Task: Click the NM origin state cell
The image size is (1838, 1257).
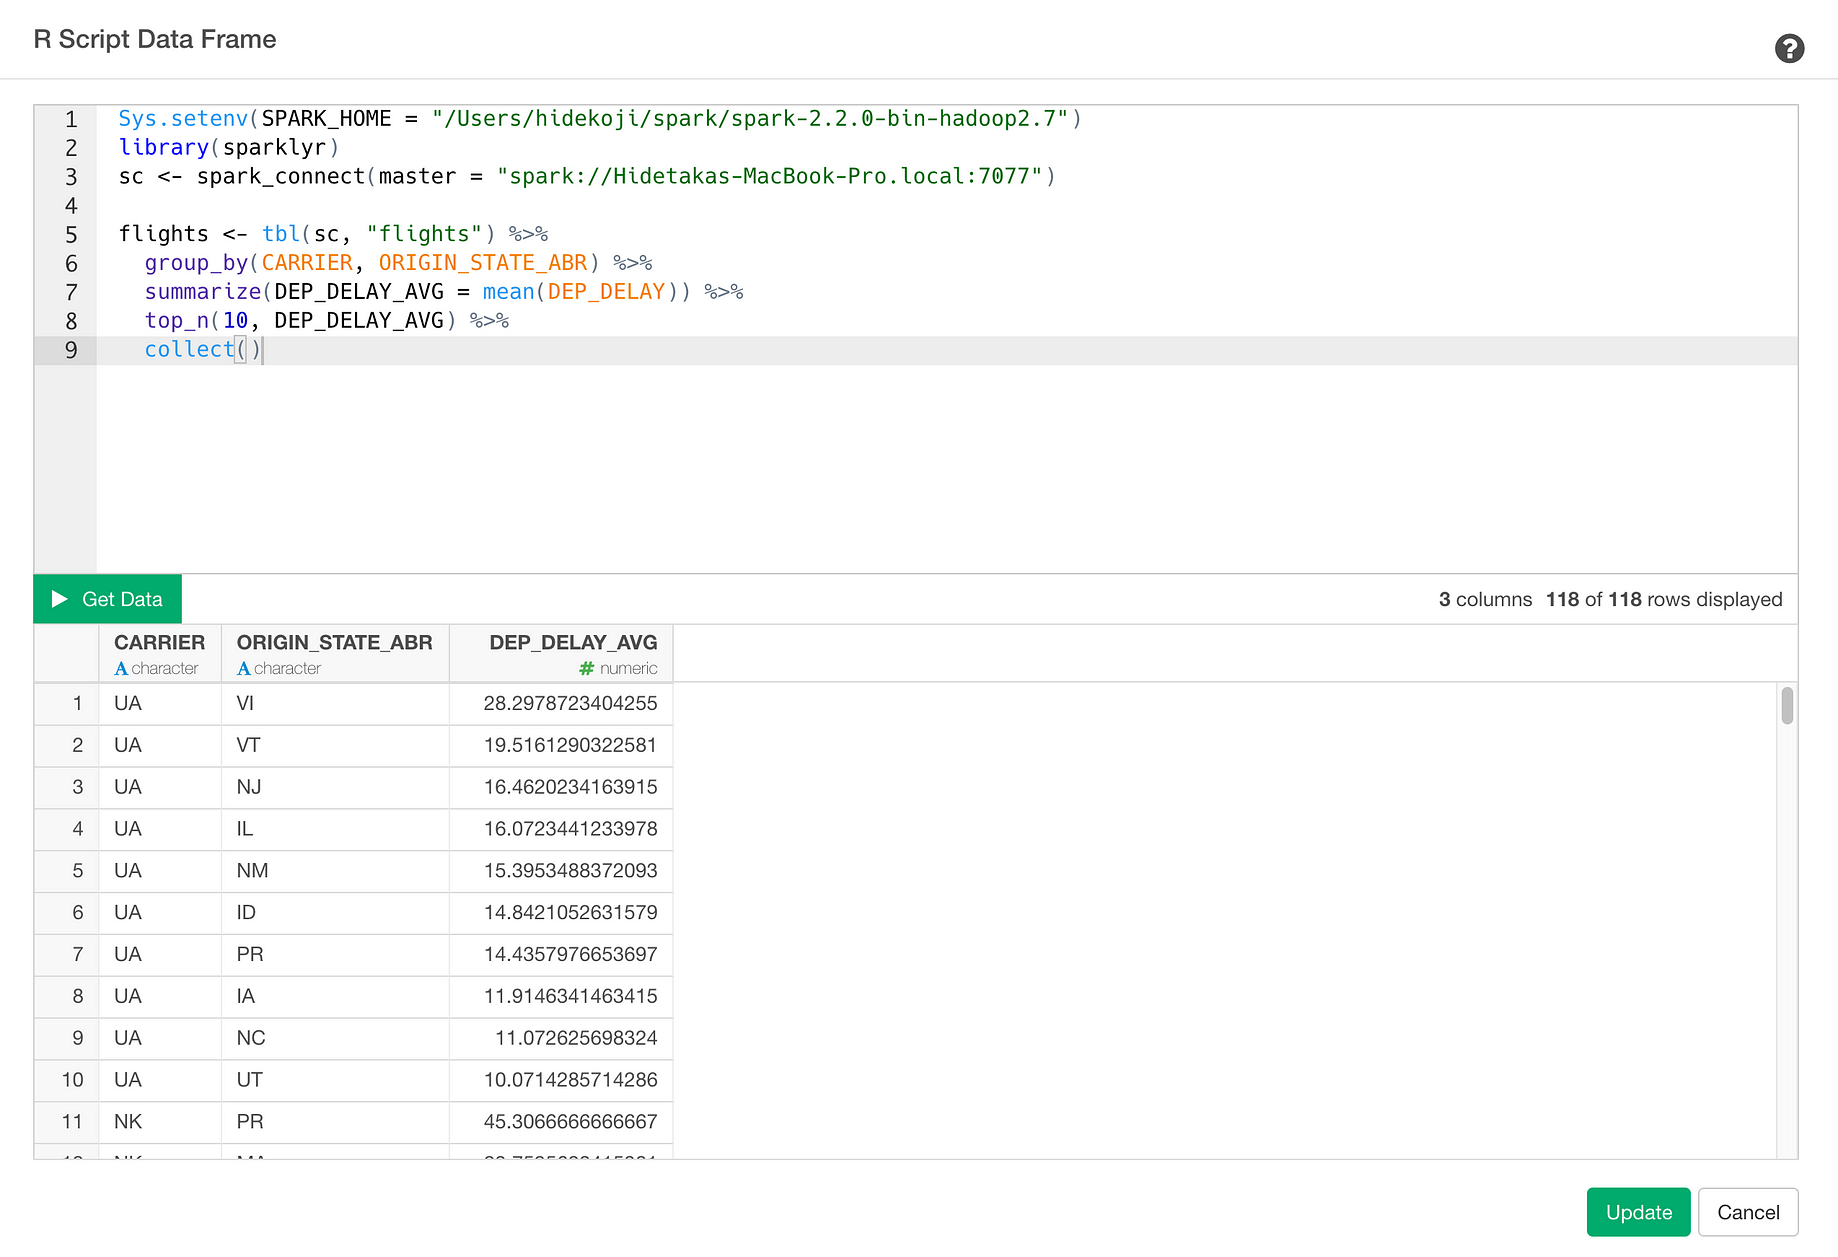Action: pos(335,871)
